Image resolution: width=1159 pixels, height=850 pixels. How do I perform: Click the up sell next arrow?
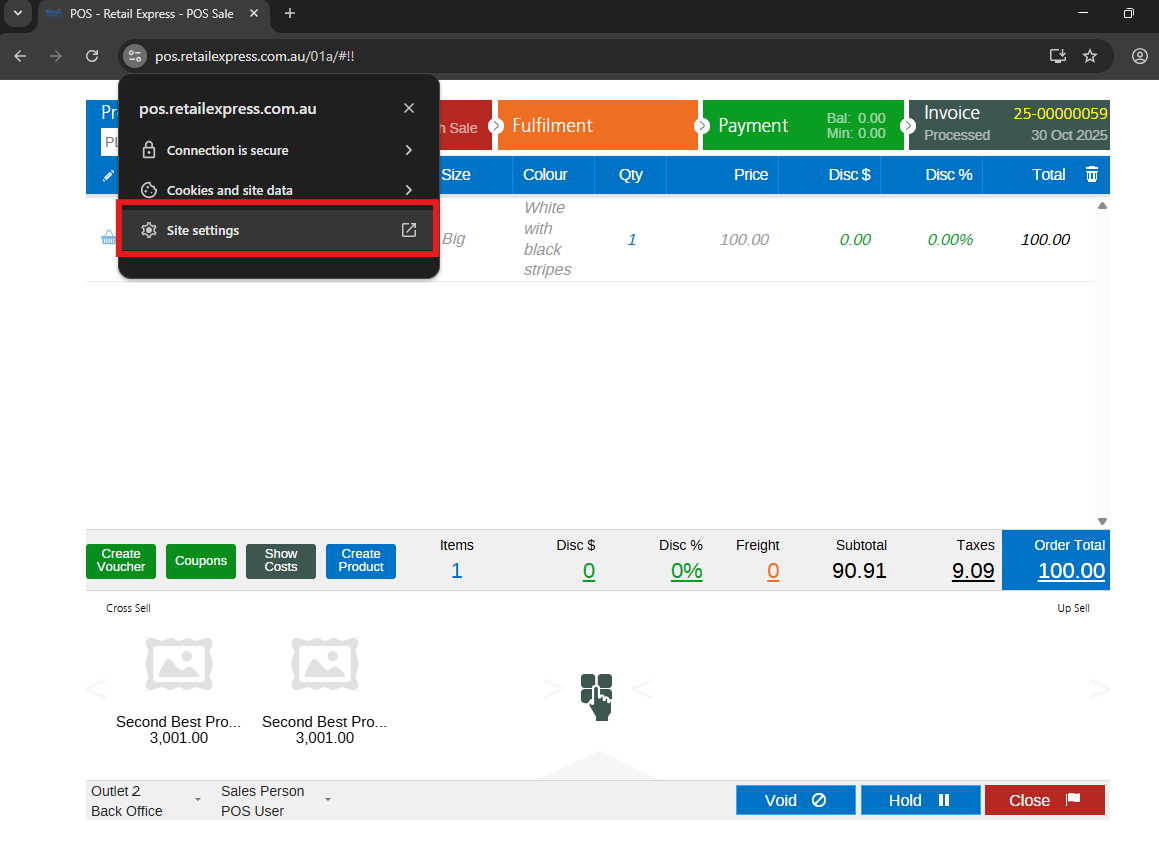pos(1099,689)
